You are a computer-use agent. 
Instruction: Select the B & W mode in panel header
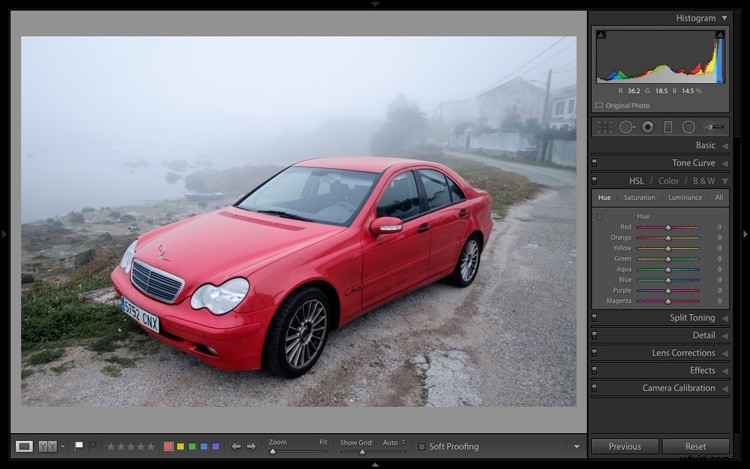[x=704, y=181]
